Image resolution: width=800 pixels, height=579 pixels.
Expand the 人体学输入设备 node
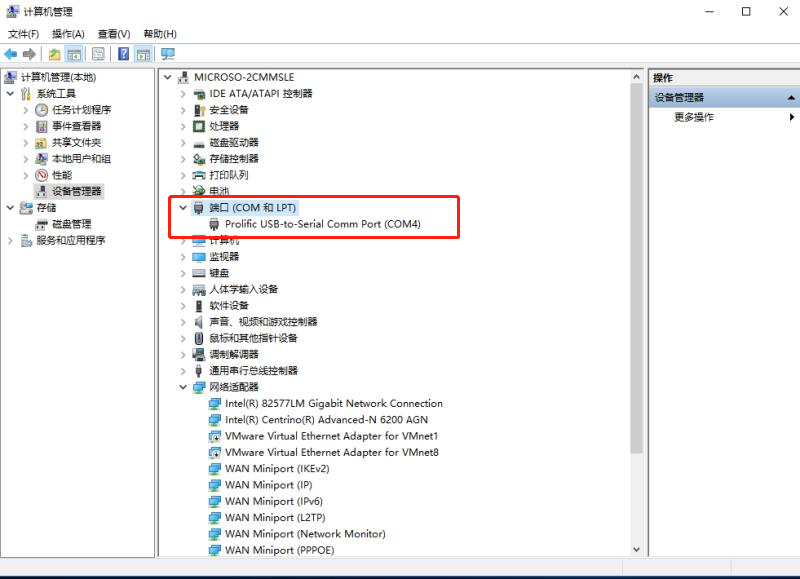click(x=183, y=289)
